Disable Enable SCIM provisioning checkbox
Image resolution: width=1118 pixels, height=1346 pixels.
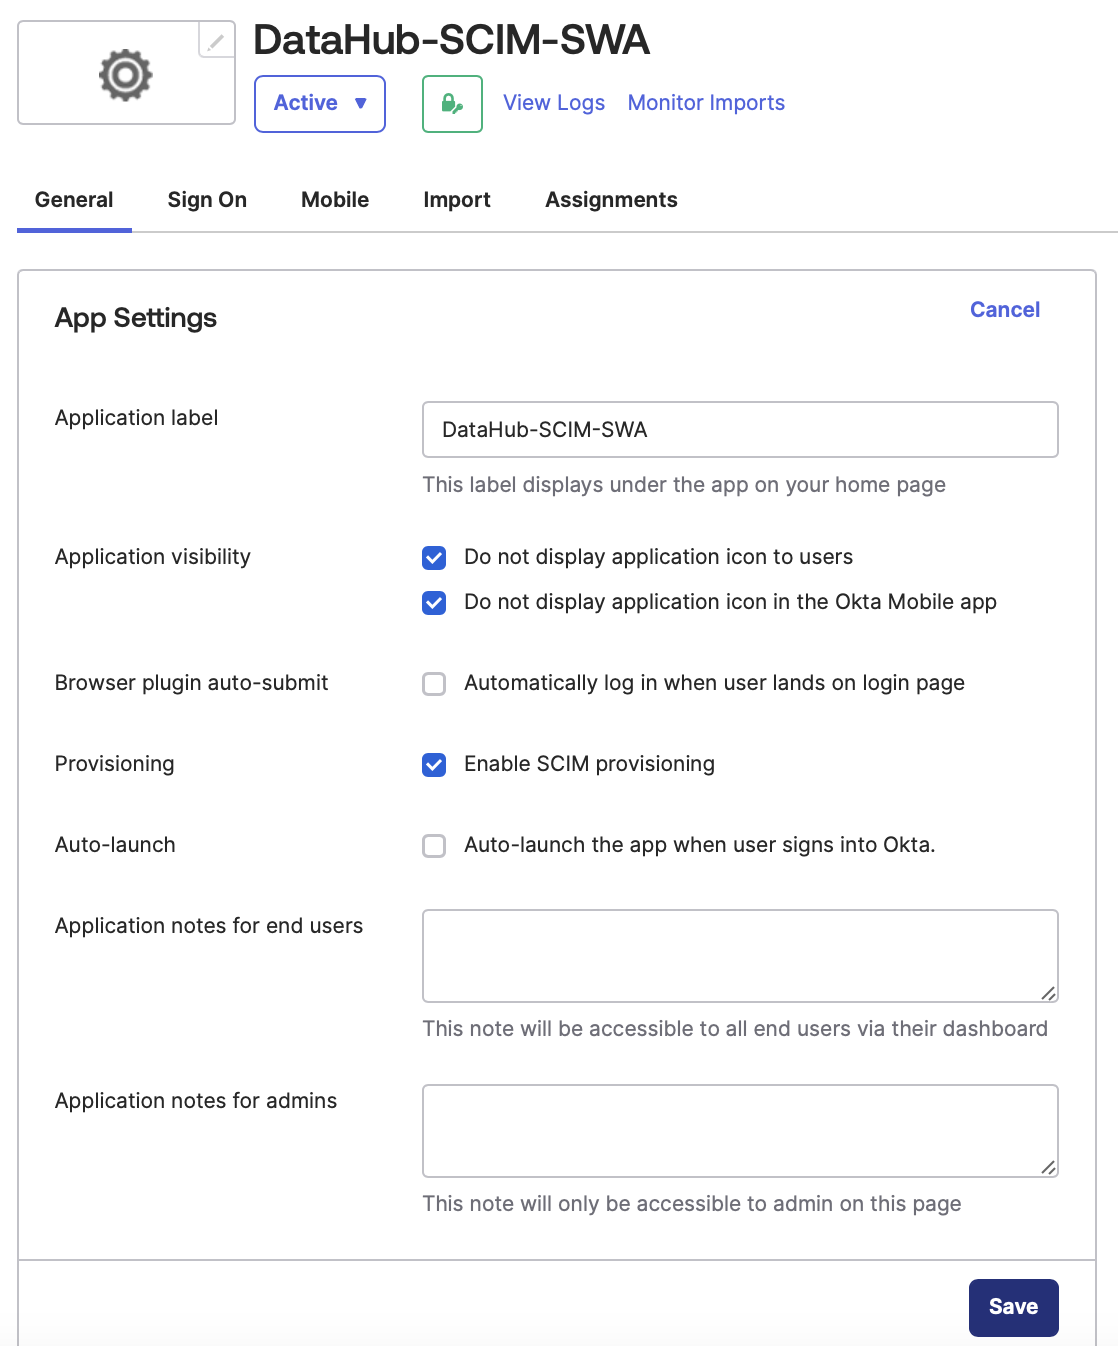pyautogui.click(x=434, y=764)
